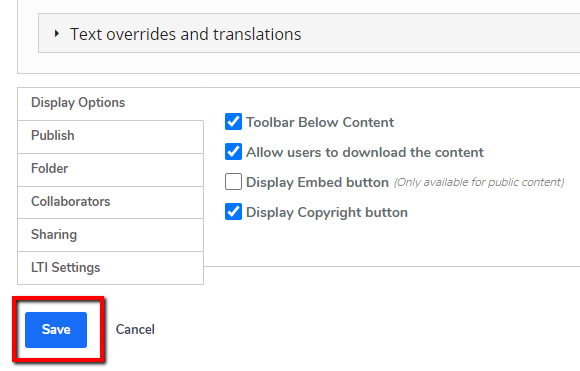The height and width of the screenshot is (371, 580).
Task: Click the 'Allow users to download the content' label
Action: (365, 152)
